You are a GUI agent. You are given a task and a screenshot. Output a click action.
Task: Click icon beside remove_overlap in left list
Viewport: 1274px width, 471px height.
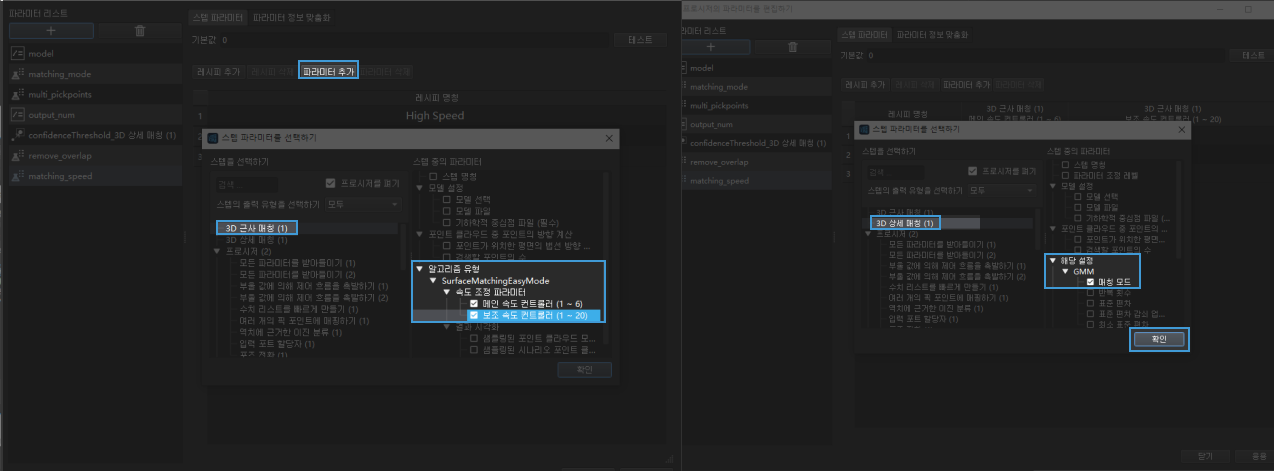[x=17, y=156]
